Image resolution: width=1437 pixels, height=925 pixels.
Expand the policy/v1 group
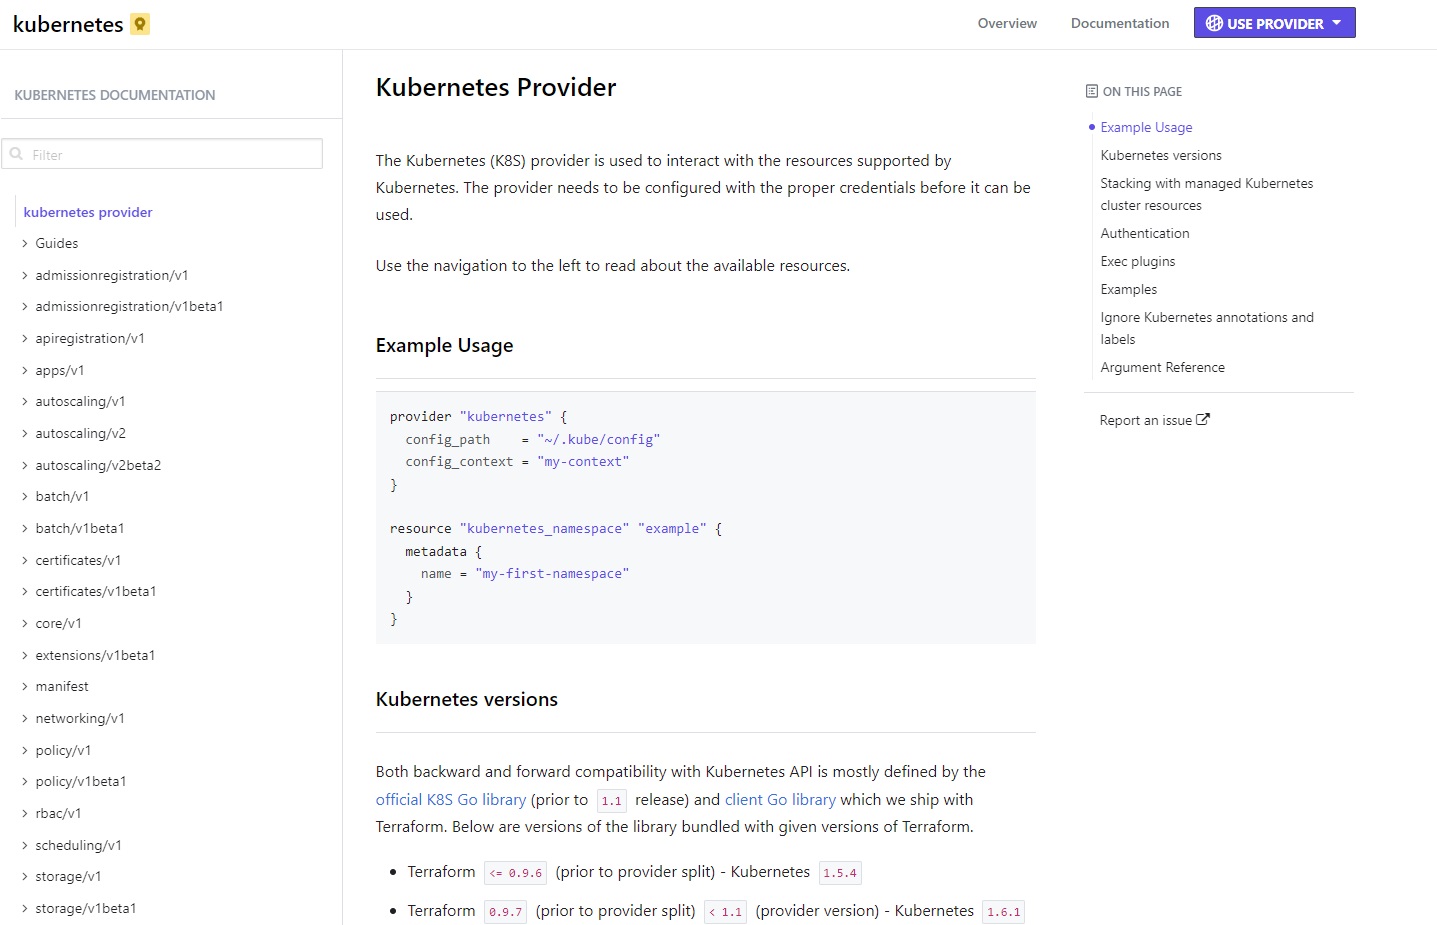point(25,750)
